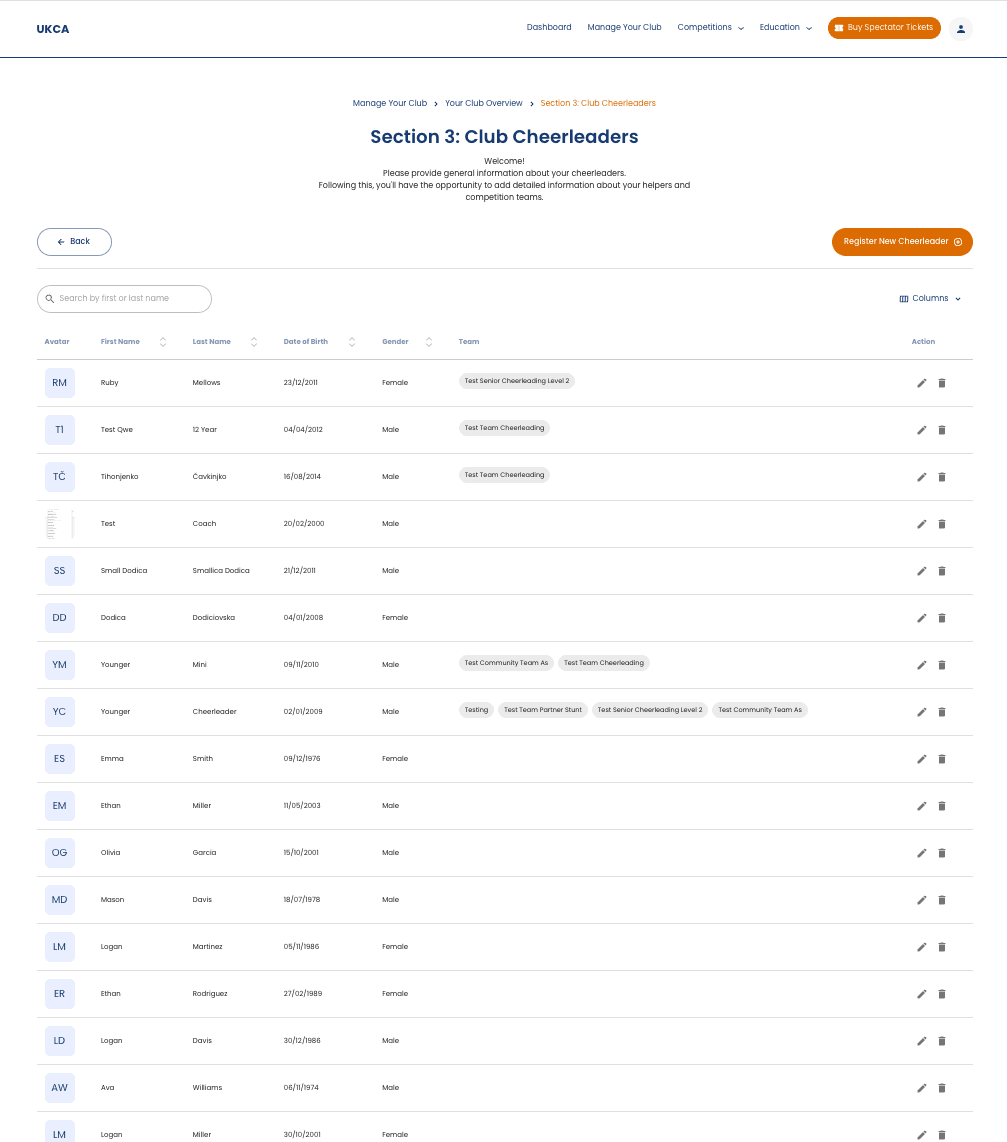This screenshot has height=1142, width=1007.
Task: Delete Emma Smith's record
Action: coord(941,759)
